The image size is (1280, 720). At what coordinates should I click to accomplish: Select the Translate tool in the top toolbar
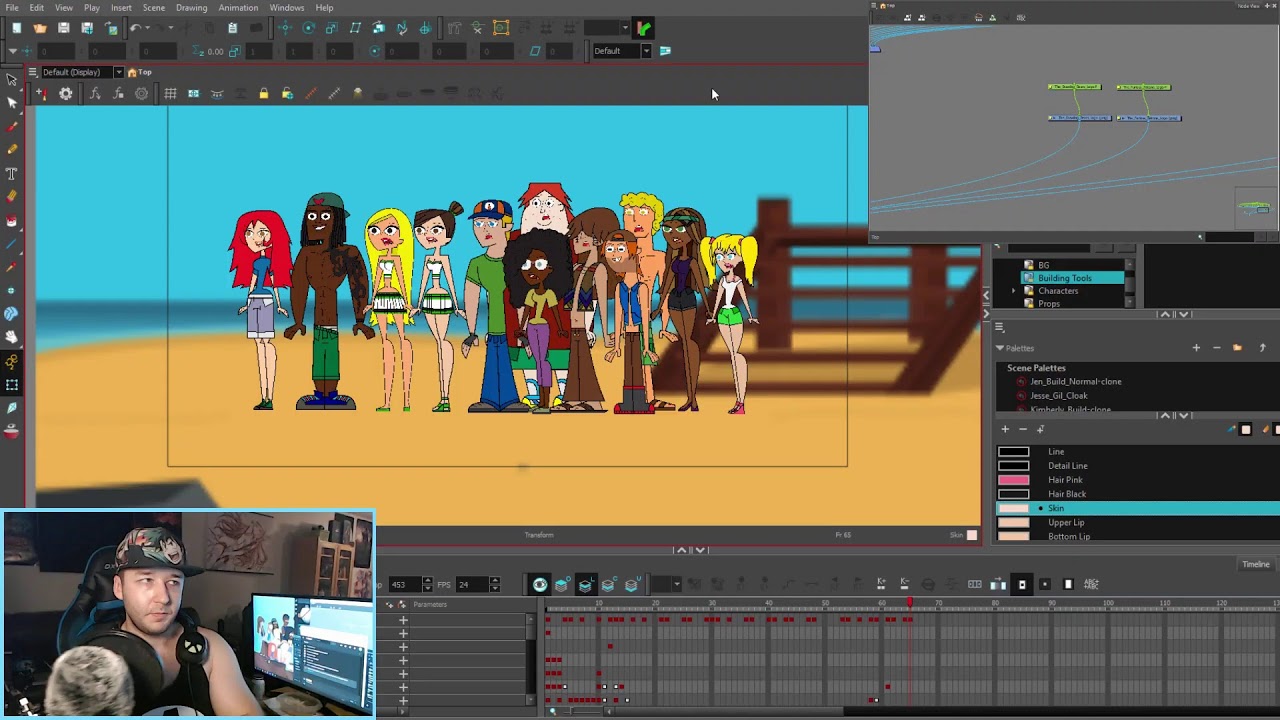[x=285, y=28]
